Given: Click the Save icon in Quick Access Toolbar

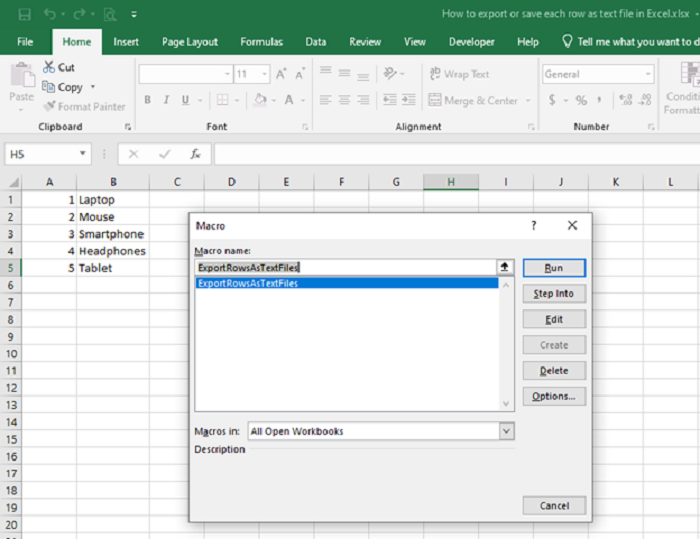Looking at the screenshot, I should [x=23, y=14].
